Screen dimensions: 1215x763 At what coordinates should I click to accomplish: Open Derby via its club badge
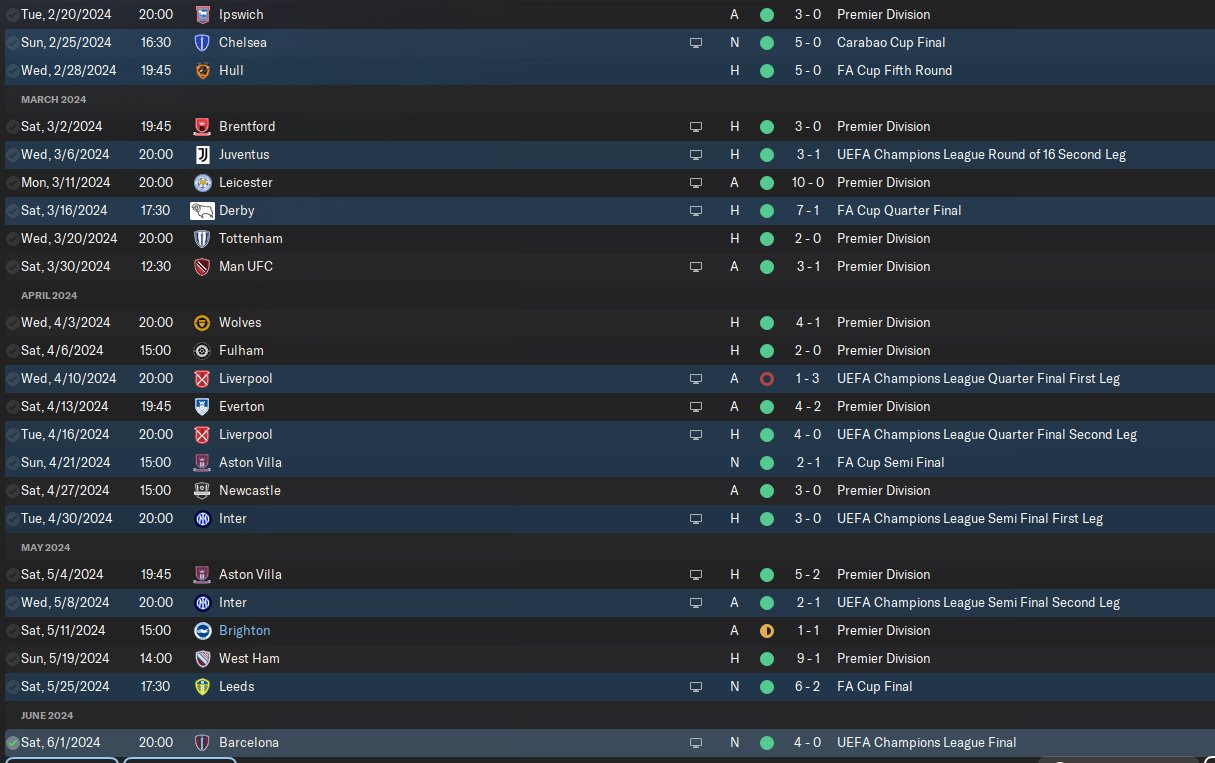tap(202, 211)
